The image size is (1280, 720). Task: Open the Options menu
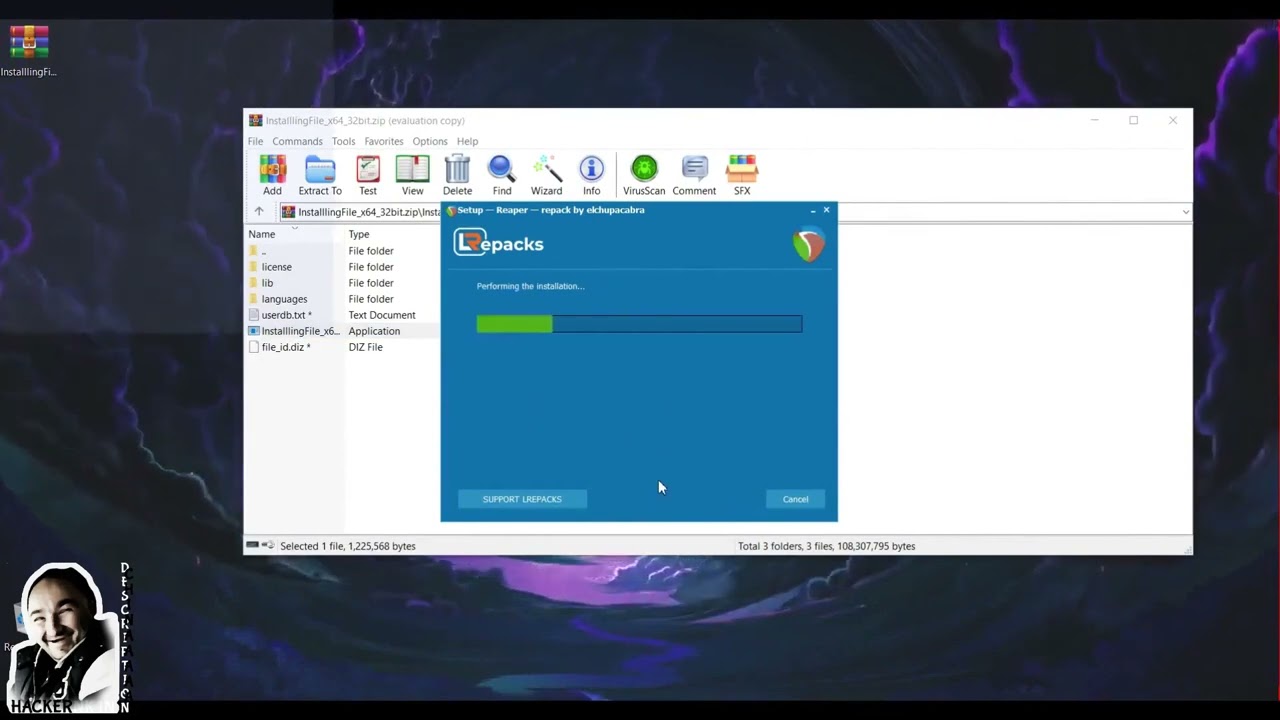coord(430,141)
